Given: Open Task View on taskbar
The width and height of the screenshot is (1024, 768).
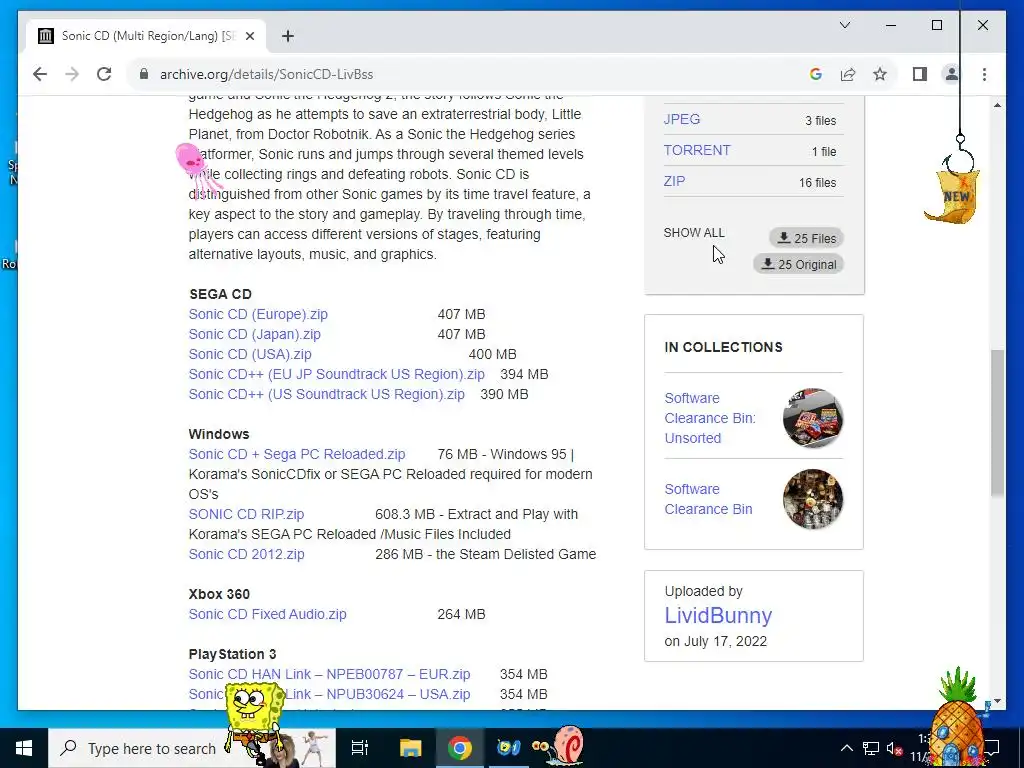Looking at the screenshot, I should 360,748.
